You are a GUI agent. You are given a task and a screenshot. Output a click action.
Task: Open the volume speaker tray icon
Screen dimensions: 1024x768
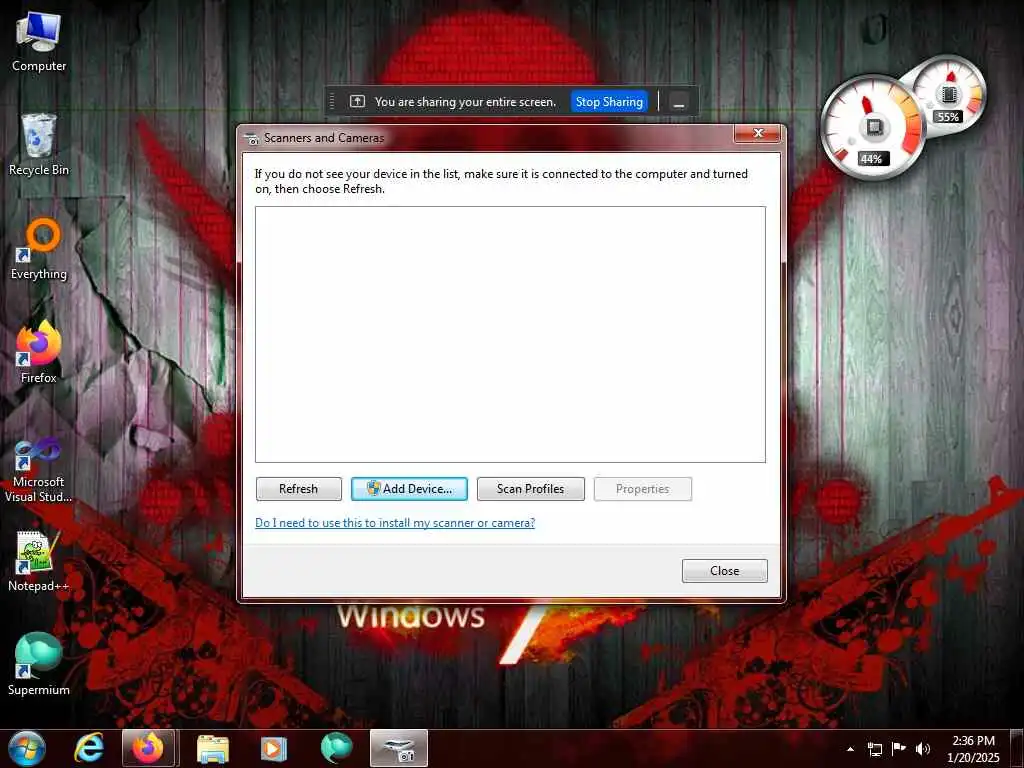click(x=923, y=749)
